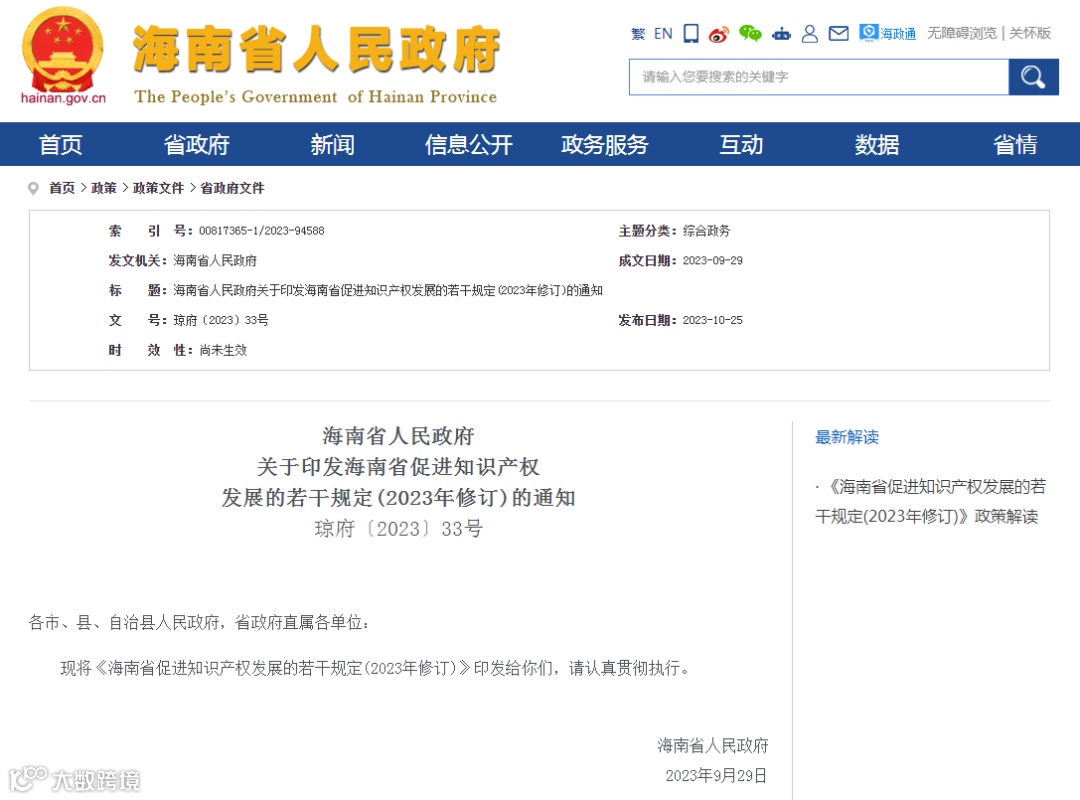
Task: Open the 信息公开 navigation tab
Action: pyautogui.click(x=469, y=145)
